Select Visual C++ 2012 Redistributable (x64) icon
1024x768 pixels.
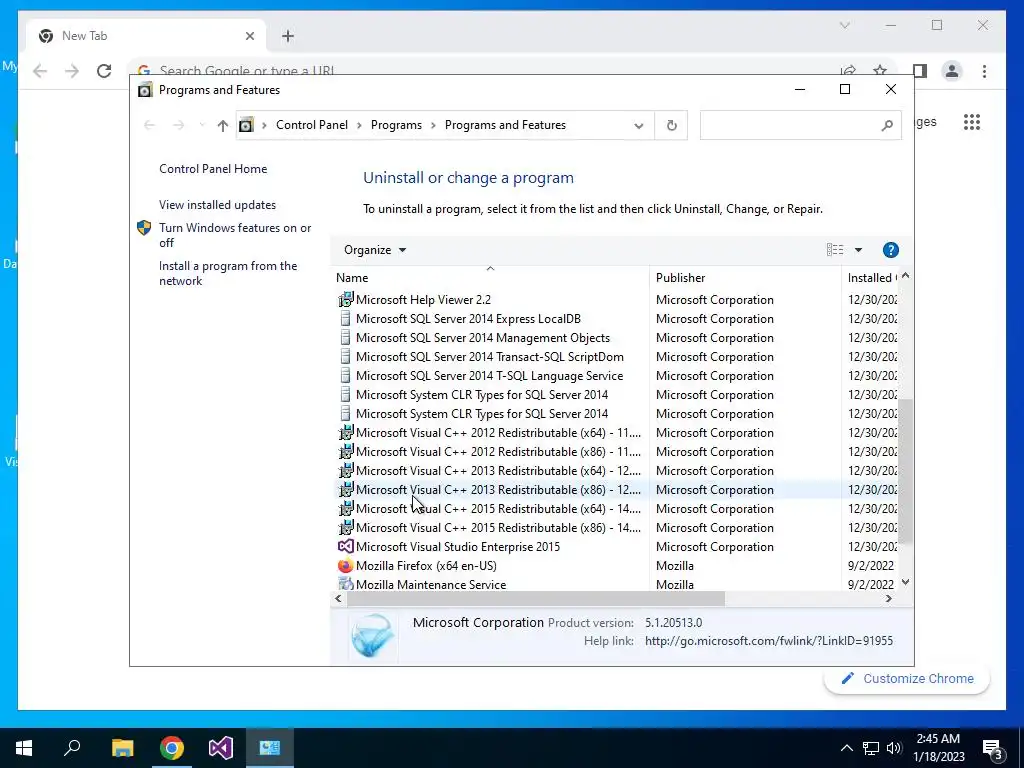point(345,432)
